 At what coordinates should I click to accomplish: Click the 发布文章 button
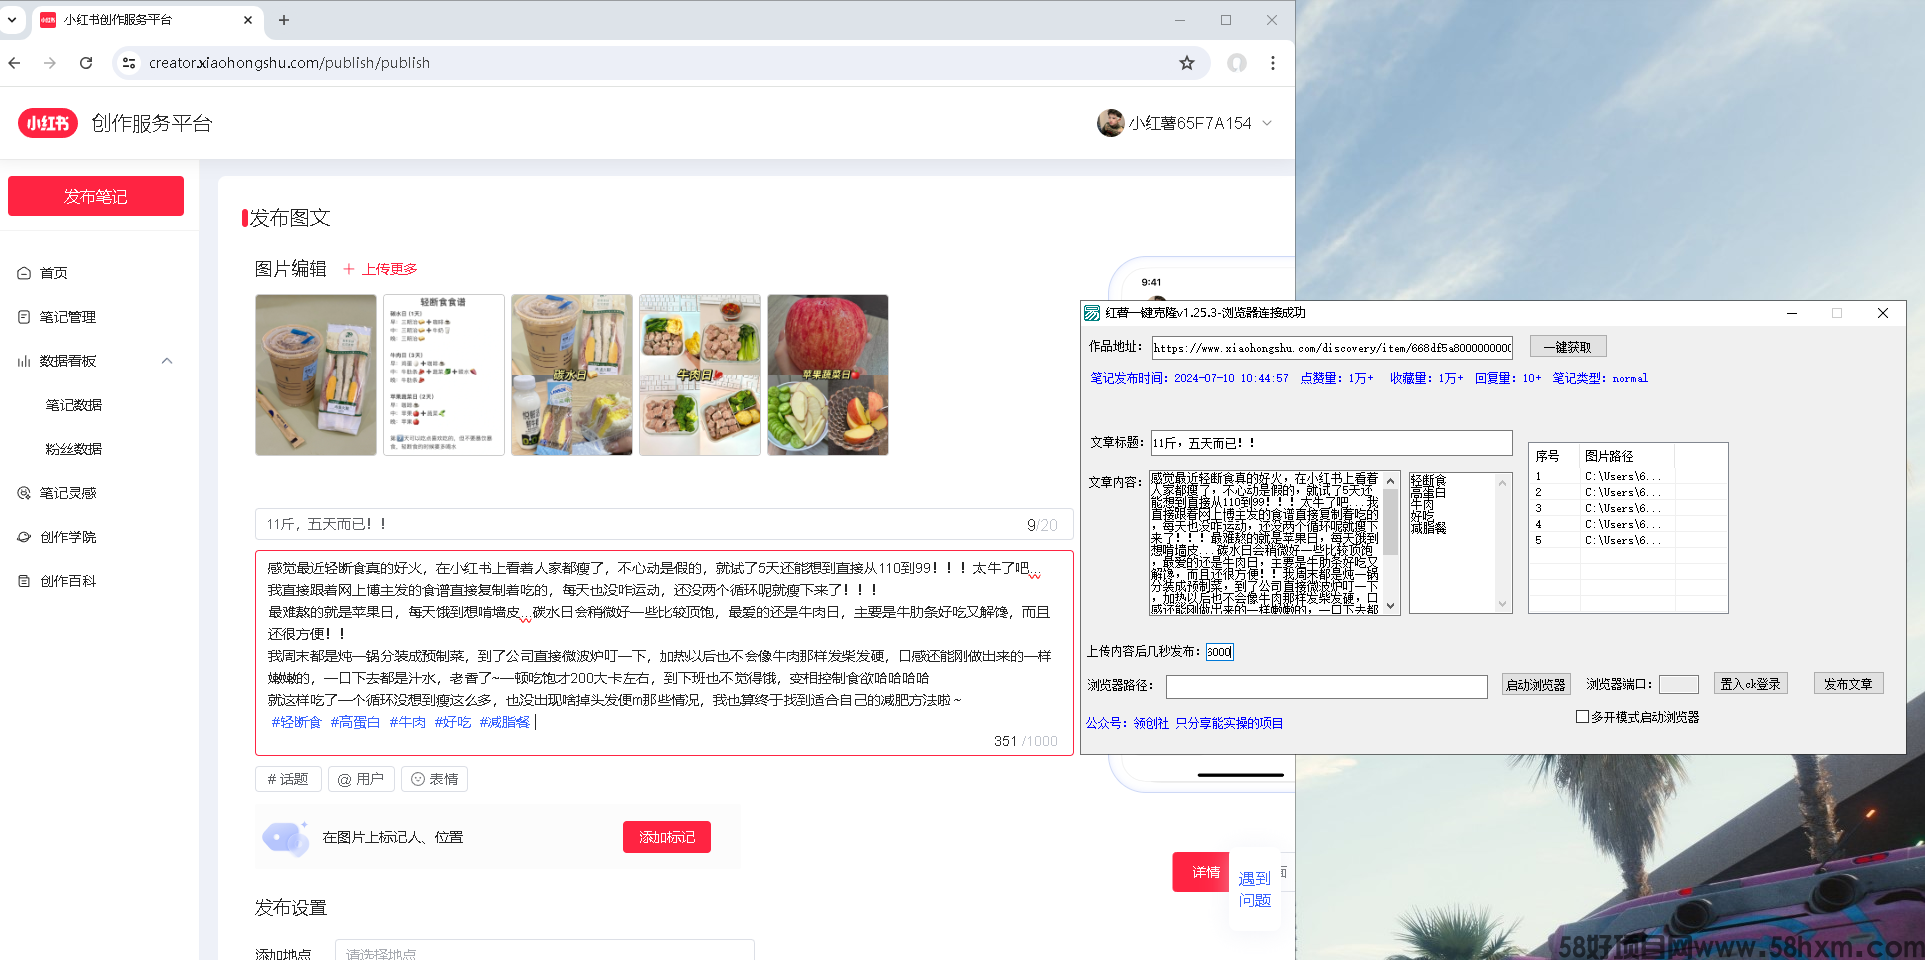click(1848, 684)
